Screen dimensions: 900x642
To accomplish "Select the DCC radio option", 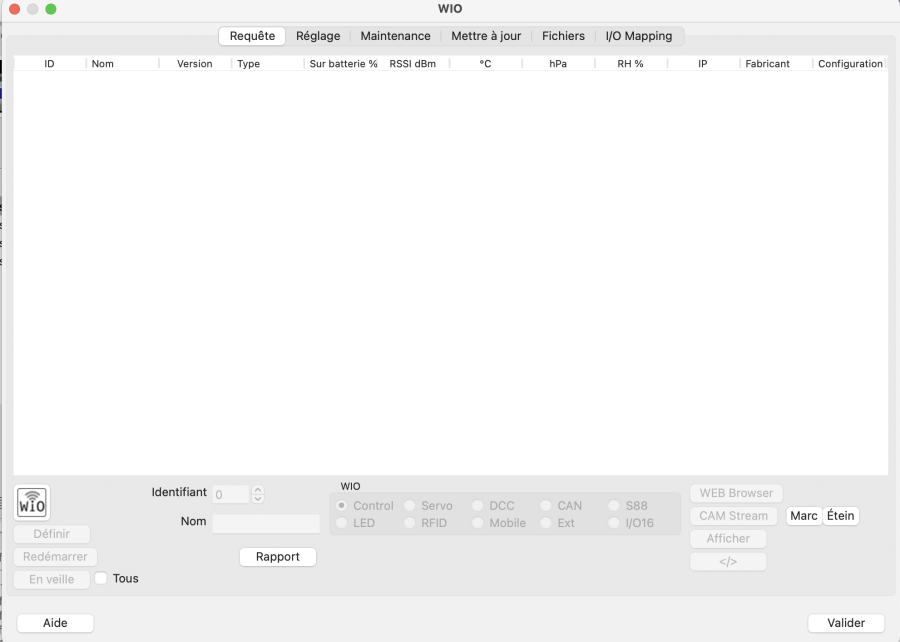I will (478, 506).
